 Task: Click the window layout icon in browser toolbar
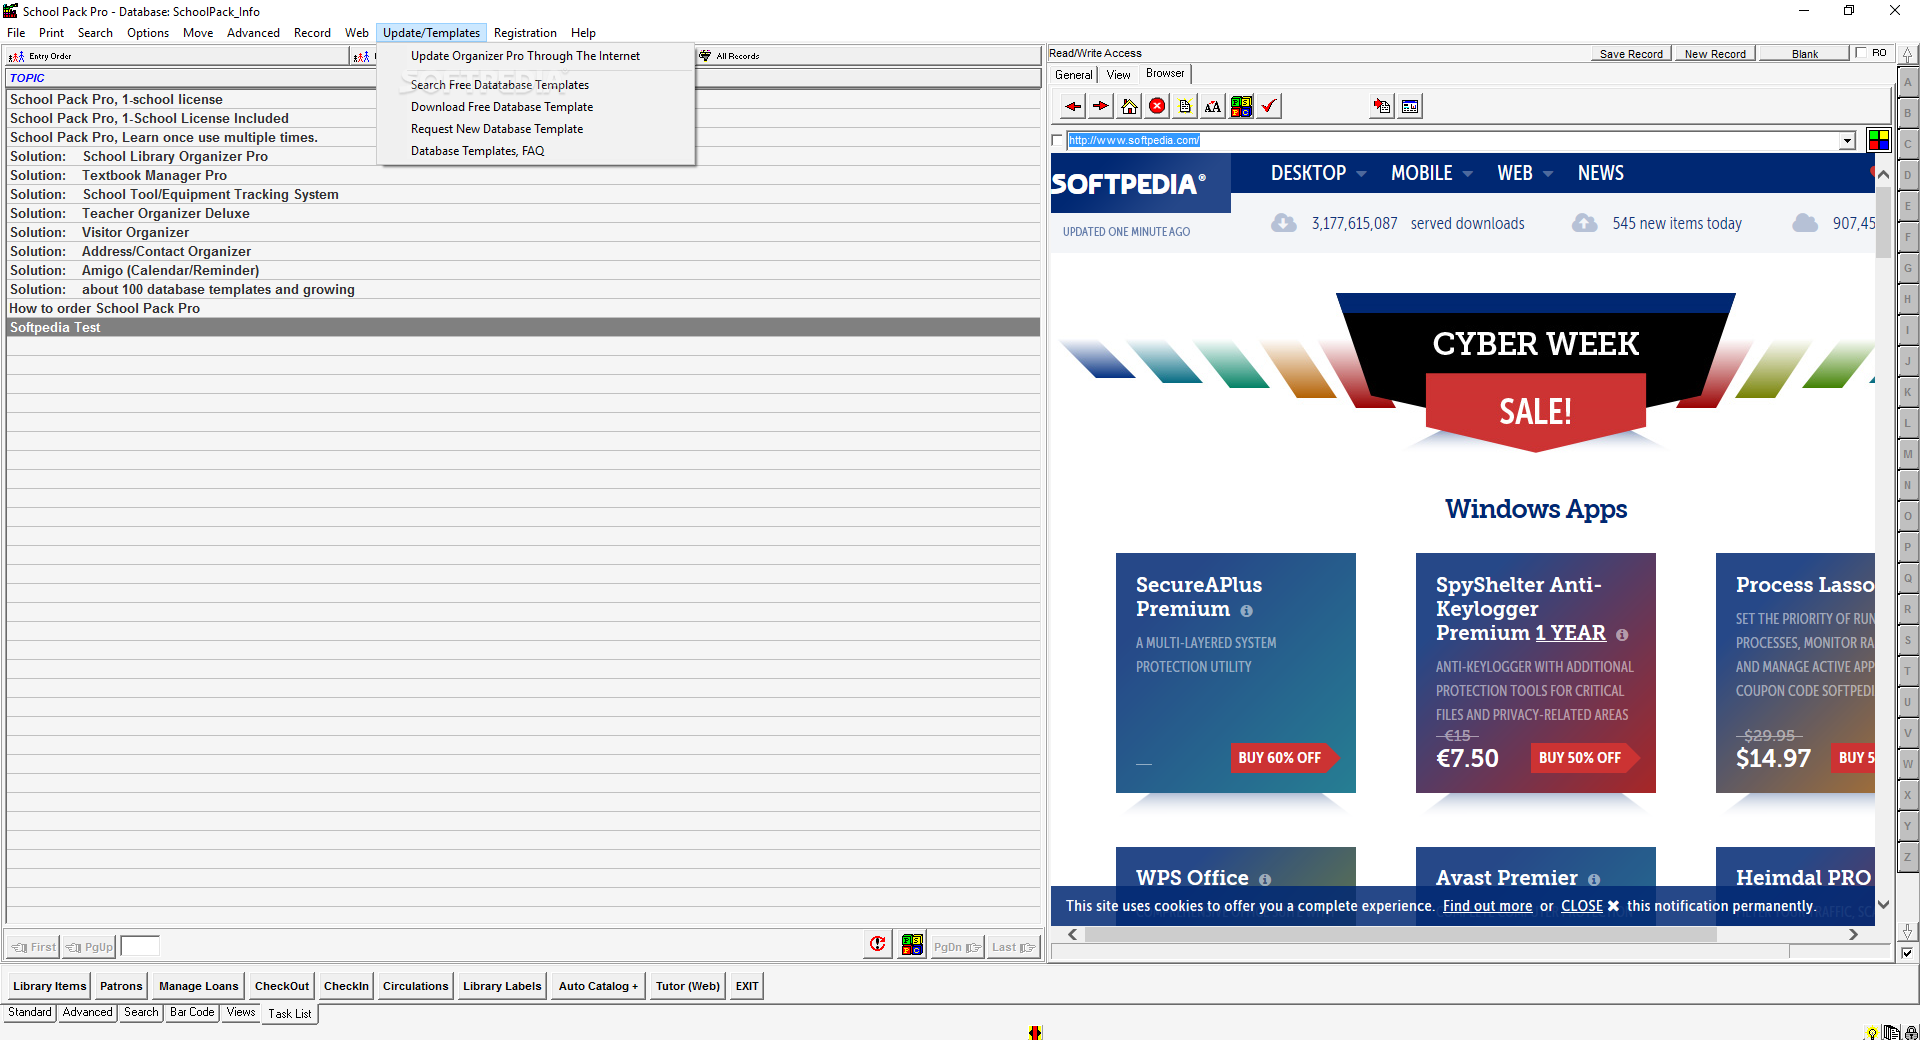[x=1410, y=106]
